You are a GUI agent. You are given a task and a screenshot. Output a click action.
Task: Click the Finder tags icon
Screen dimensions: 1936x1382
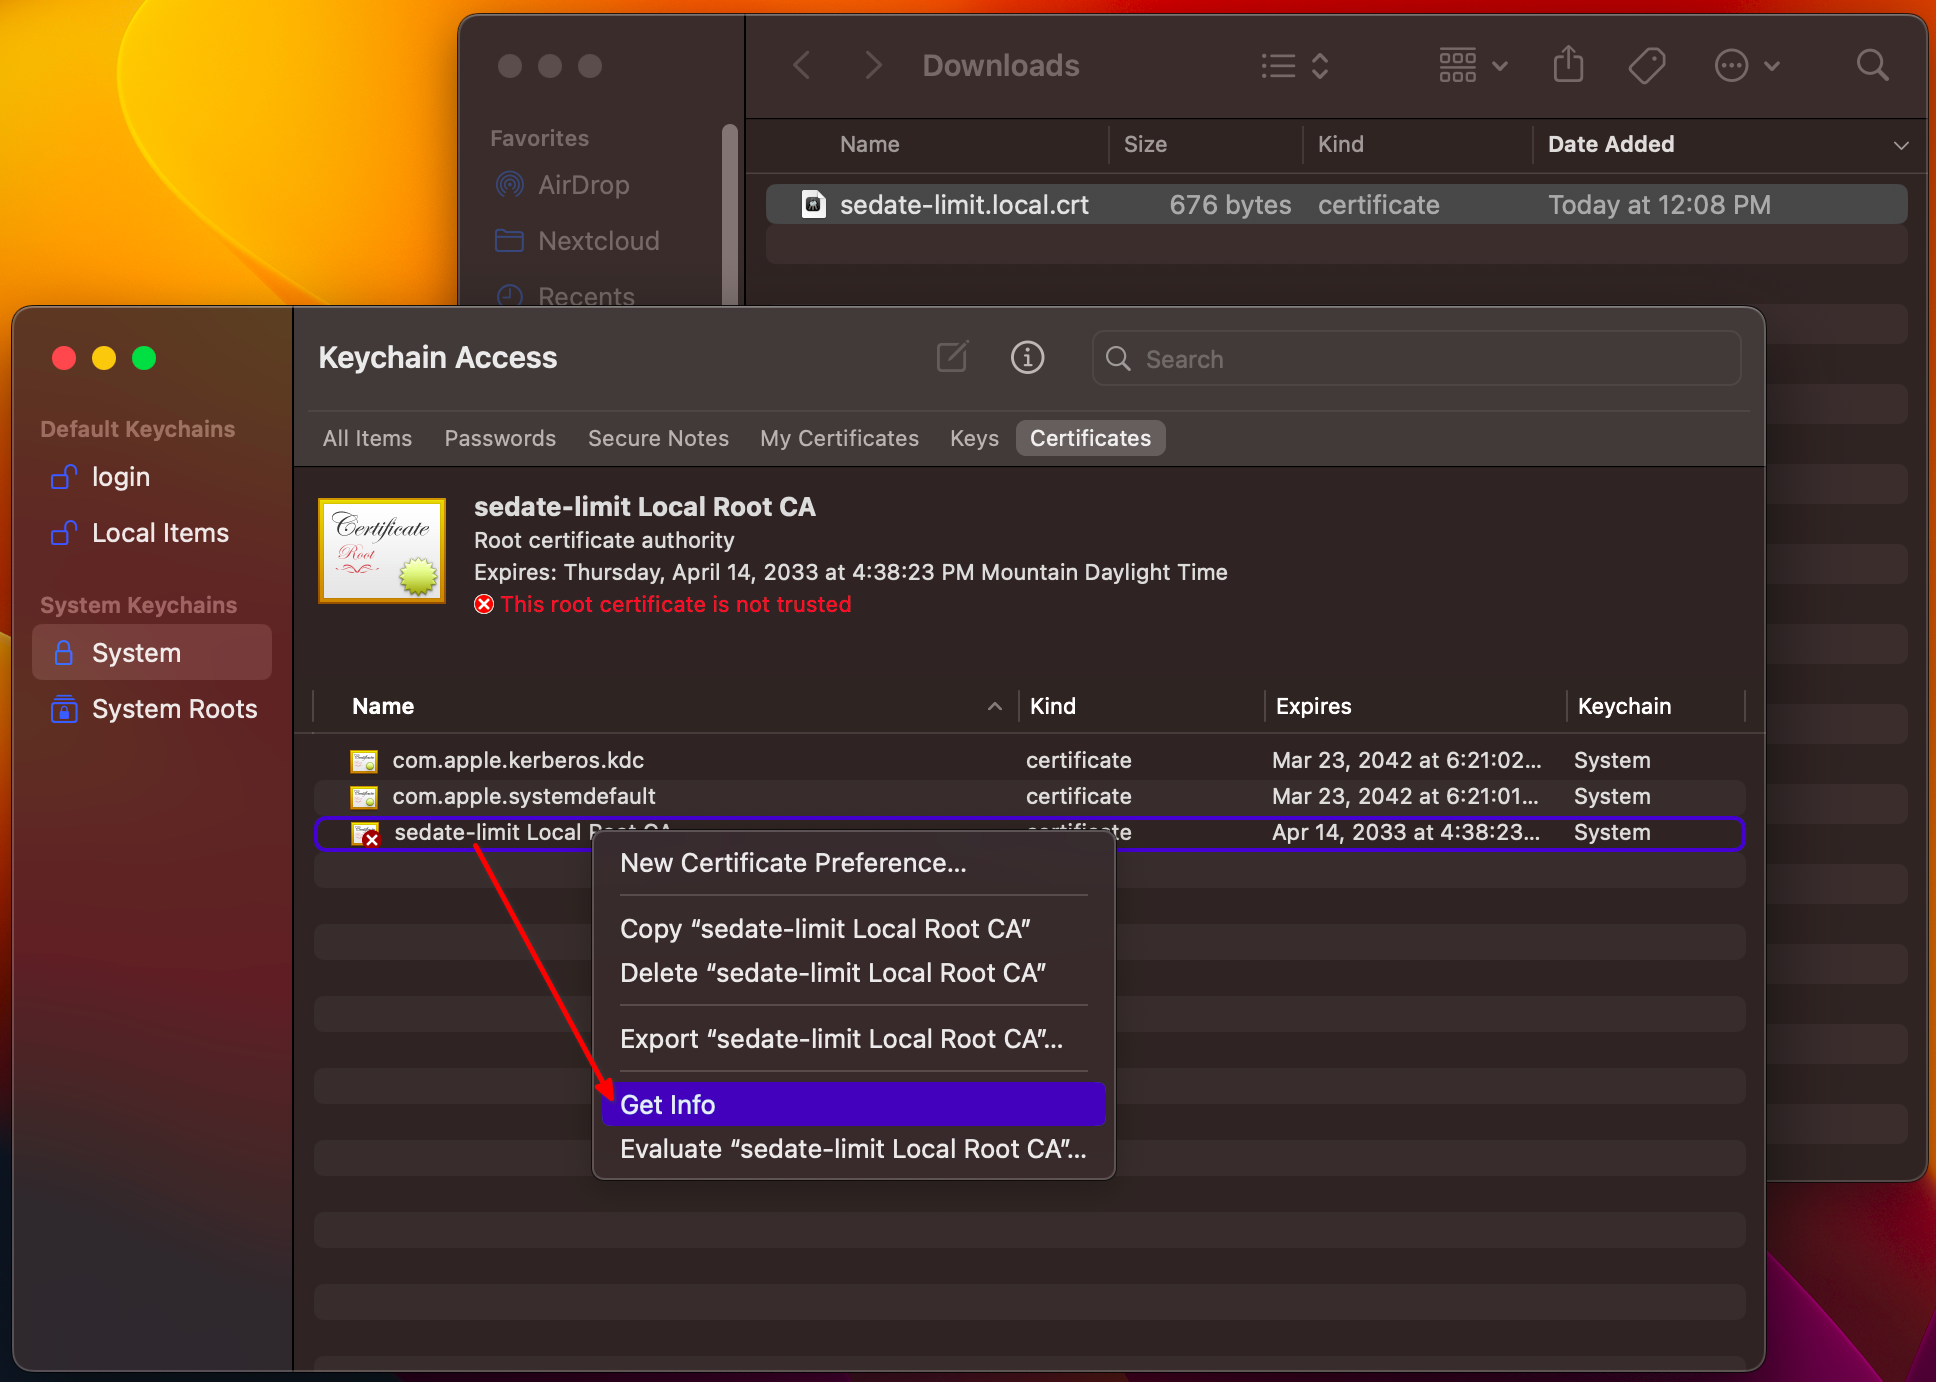point(1646,66)
